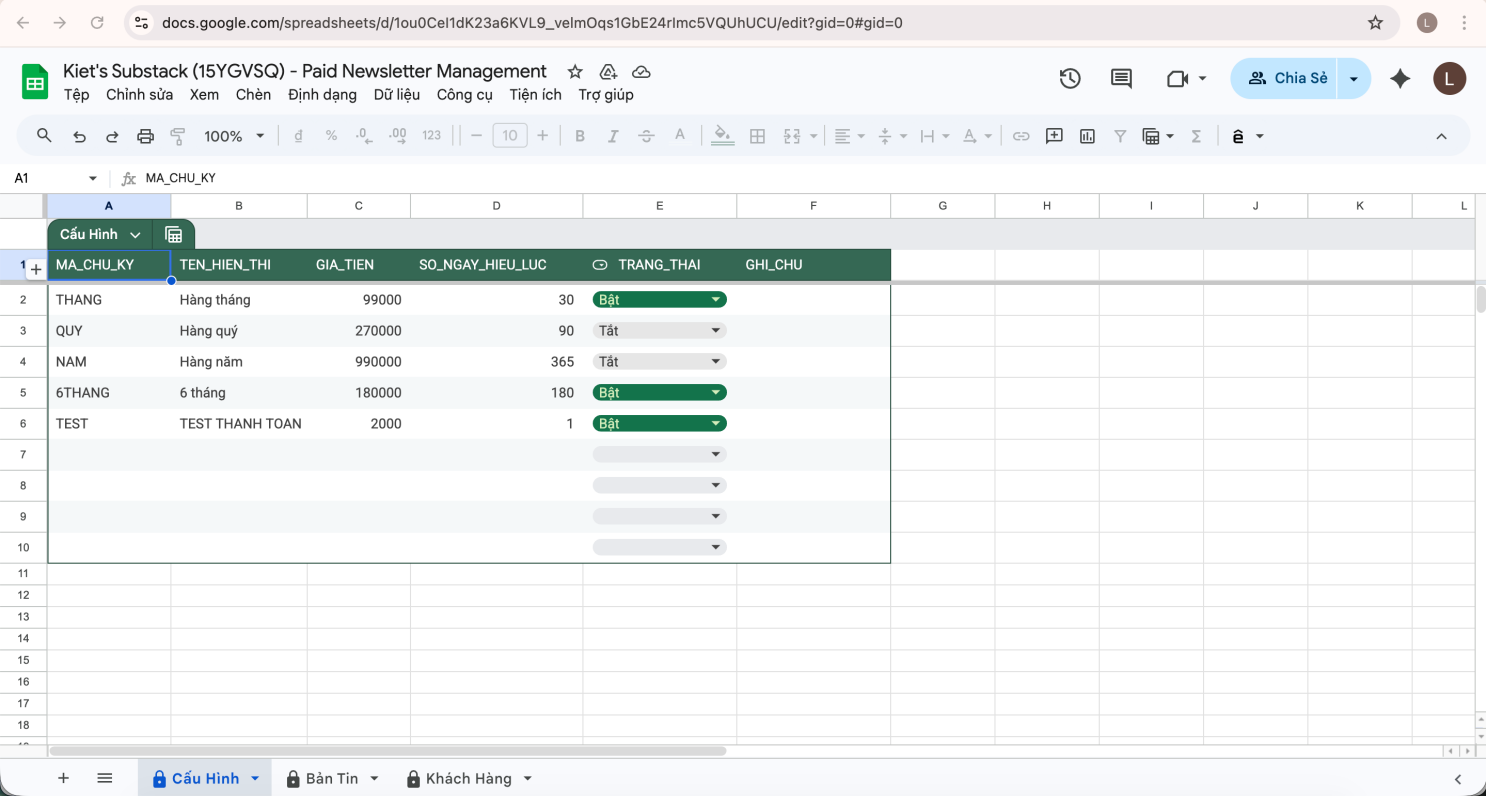Click the insert link icon

pyautogui.click(x=1021, y=136)
